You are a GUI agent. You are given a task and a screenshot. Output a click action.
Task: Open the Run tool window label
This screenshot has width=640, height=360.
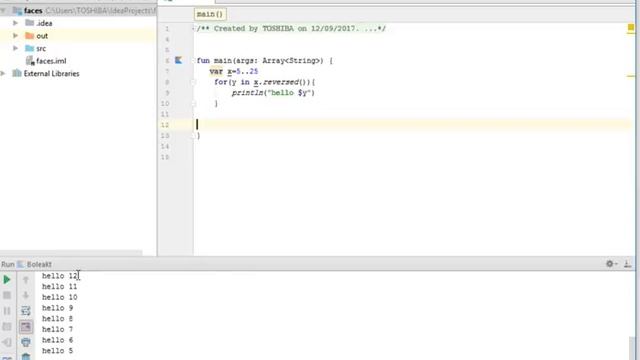[8, 264]
